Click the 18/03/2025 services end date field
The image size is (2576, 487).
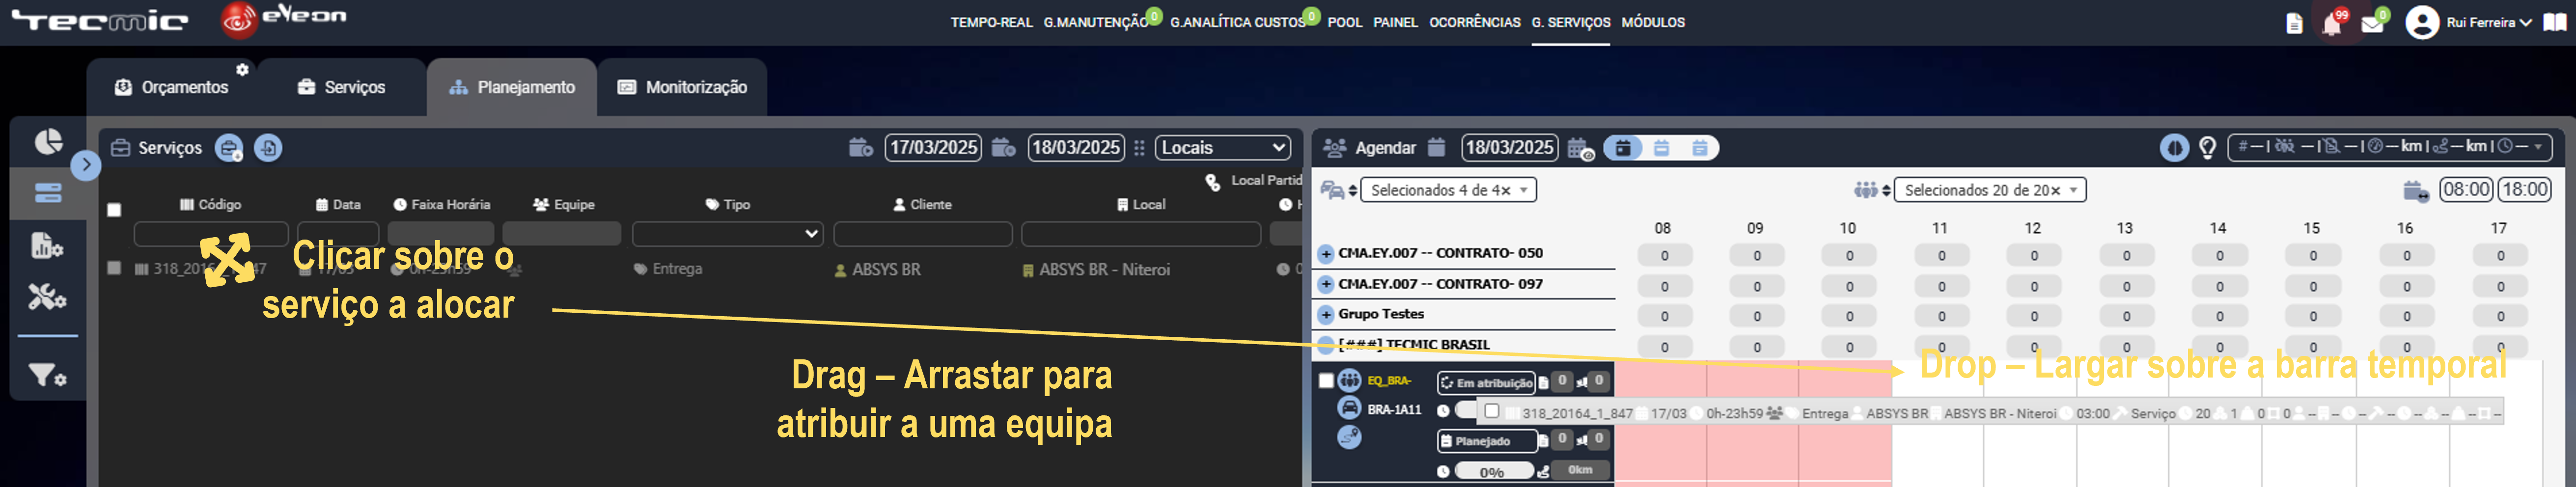coord(1076,148)
